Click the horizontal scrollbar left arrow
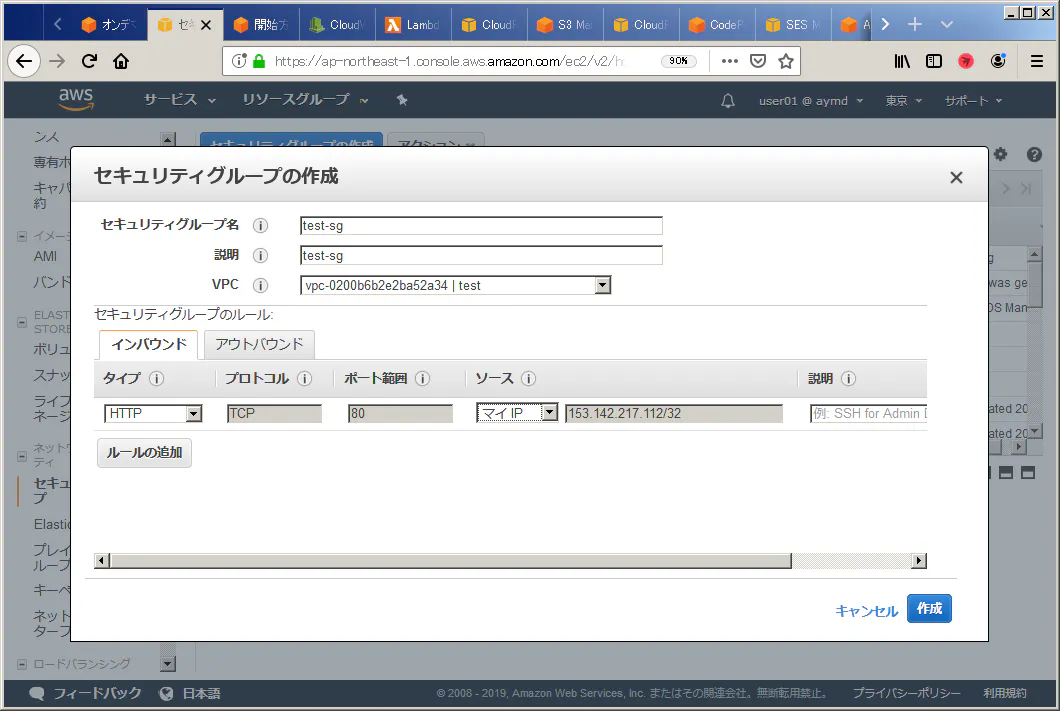The width and height of the screenshot is (1060, 711). pyautogui.click(x=102, y=561)
